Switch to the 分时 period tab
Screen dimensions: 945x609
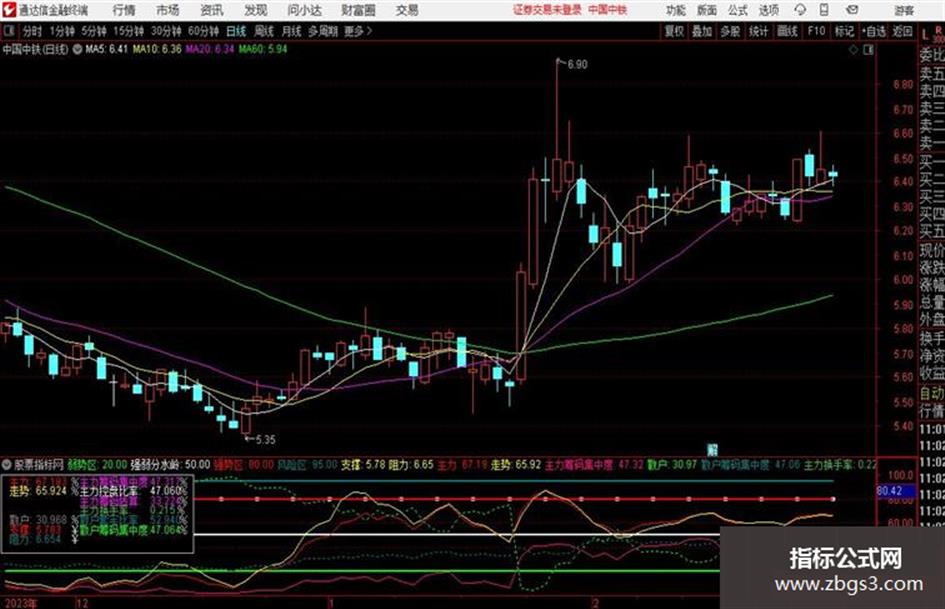point(33,31)
